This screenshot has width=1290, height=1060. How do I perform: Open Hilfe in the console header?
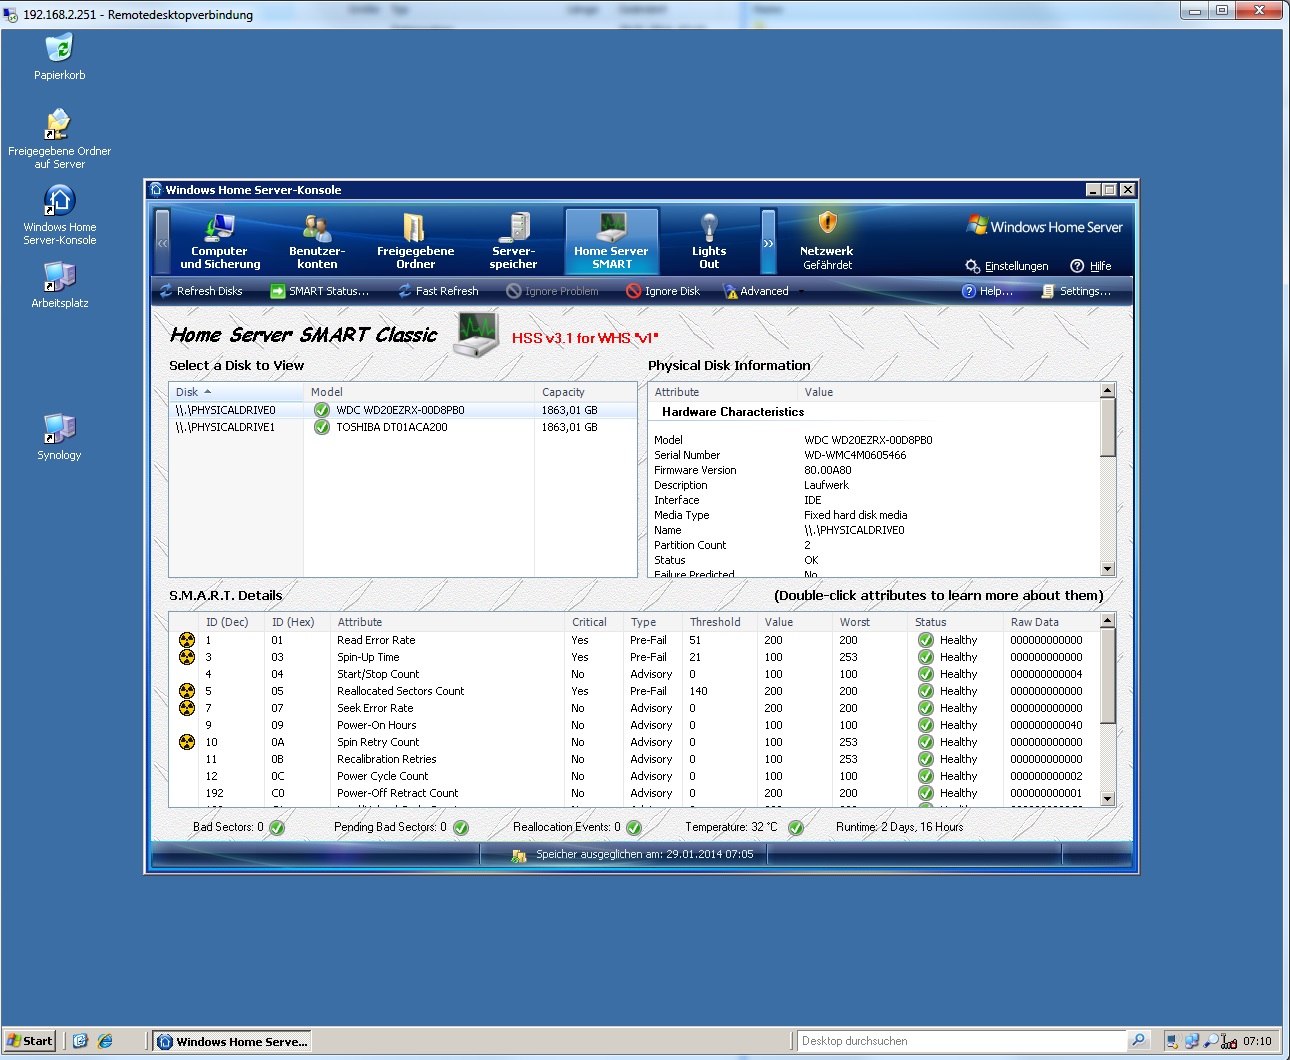coord(1091,266)
